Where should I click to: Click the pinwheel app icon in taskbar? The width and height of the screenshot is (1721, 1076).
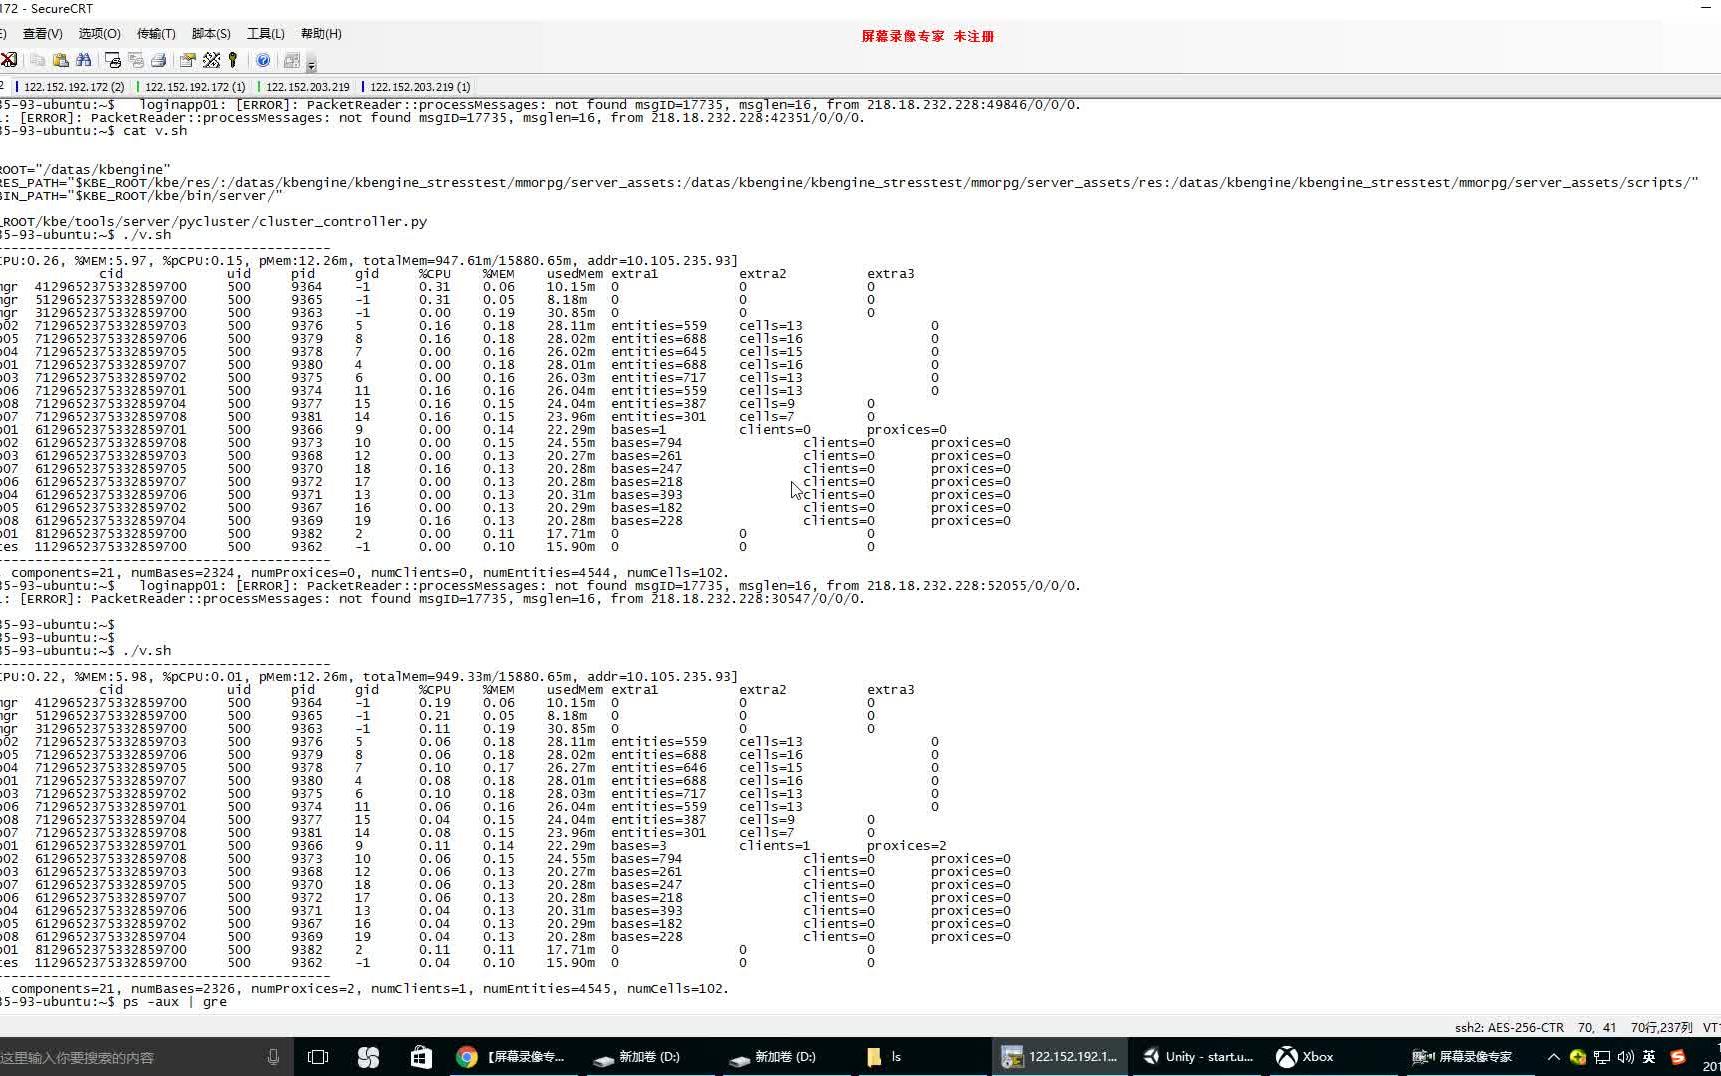368,1057
